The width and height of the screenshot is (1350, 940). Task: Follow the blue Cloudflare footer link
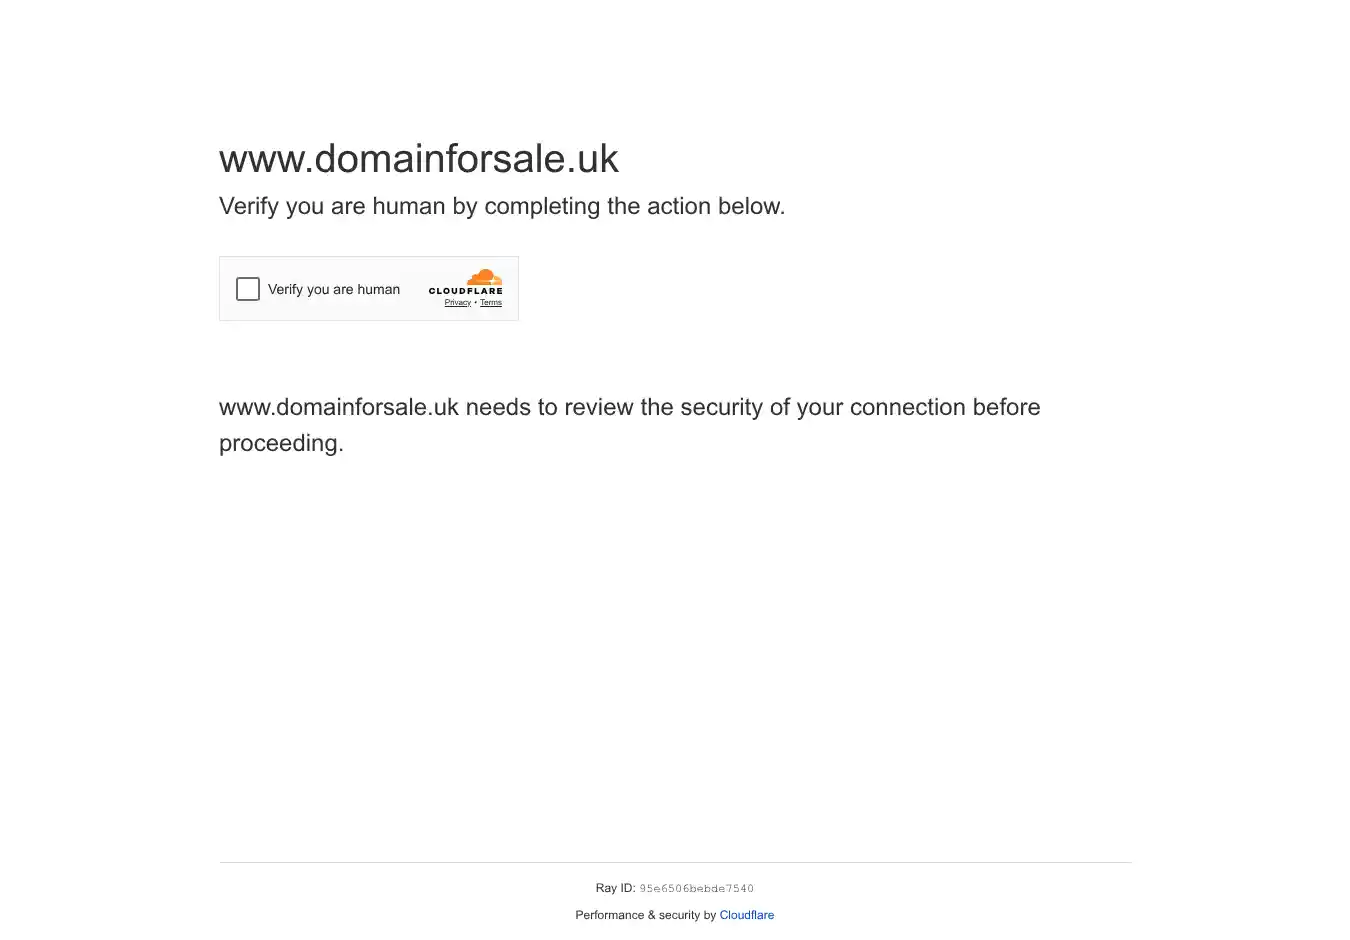tap(747, 915)
